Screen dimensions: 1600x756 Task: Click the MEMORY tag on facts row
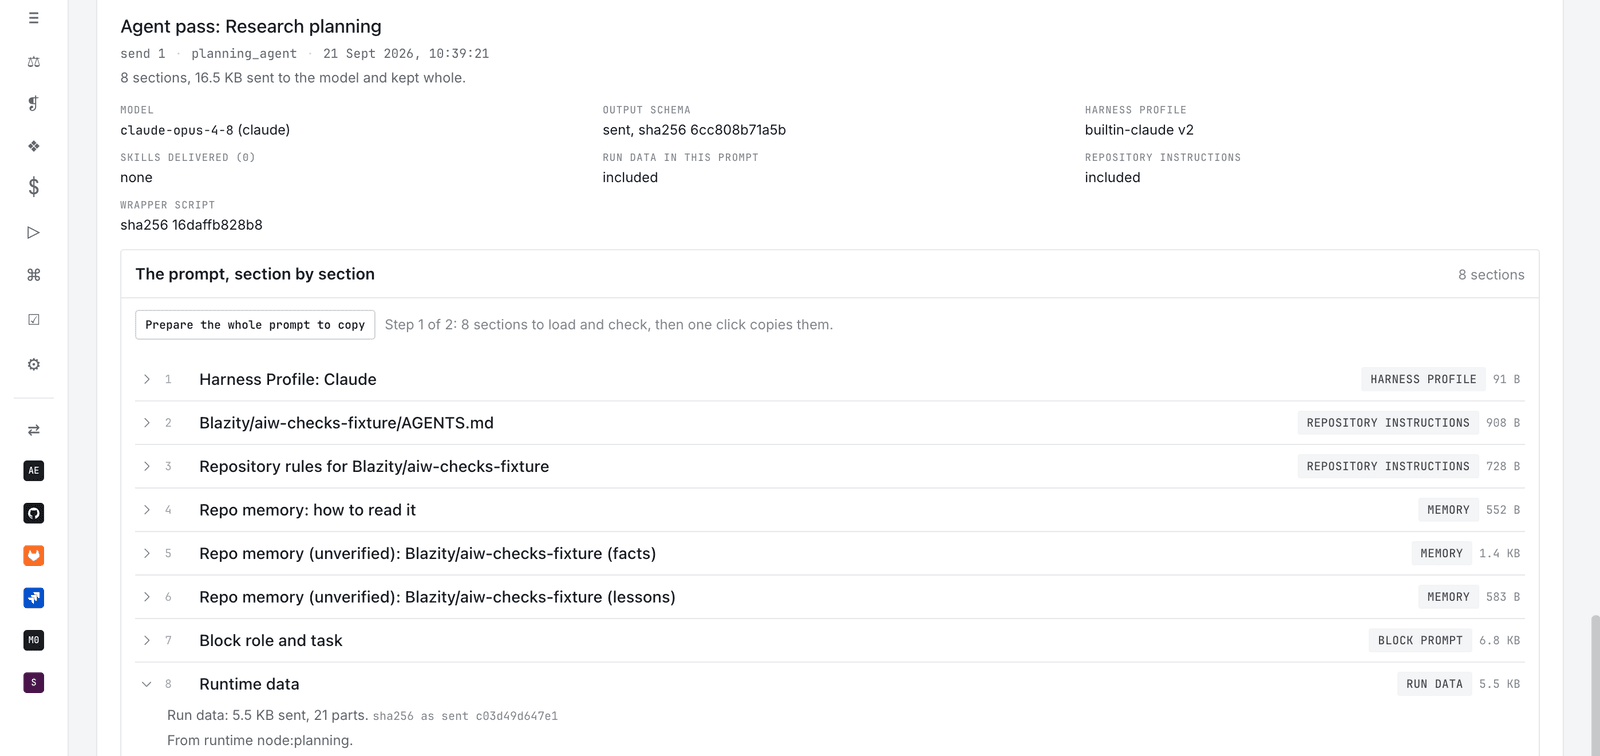click(1441, 553)
